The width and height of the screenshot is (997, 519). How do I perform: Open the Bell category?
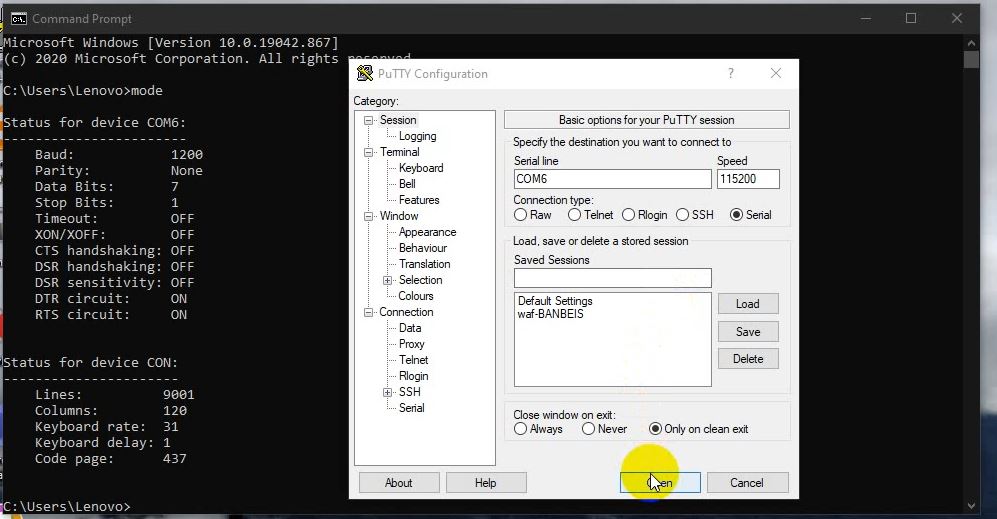(407, 184)
